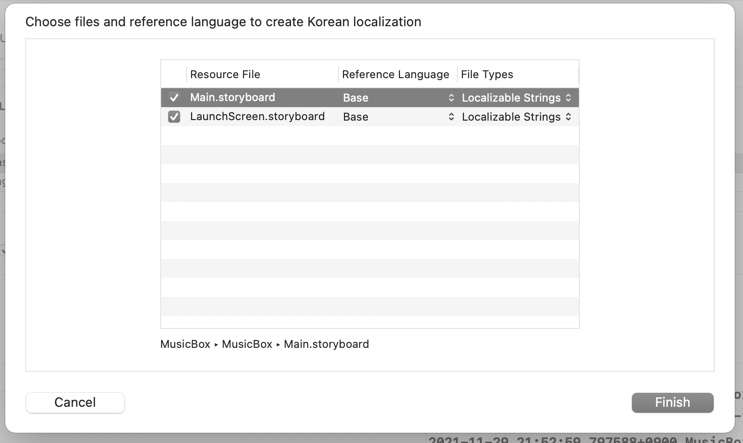Image resolution: width=743 pixels, height=443 pixels.
Task: Uncheck the Main.storyboard checkbox
Action: pos(174,98)
